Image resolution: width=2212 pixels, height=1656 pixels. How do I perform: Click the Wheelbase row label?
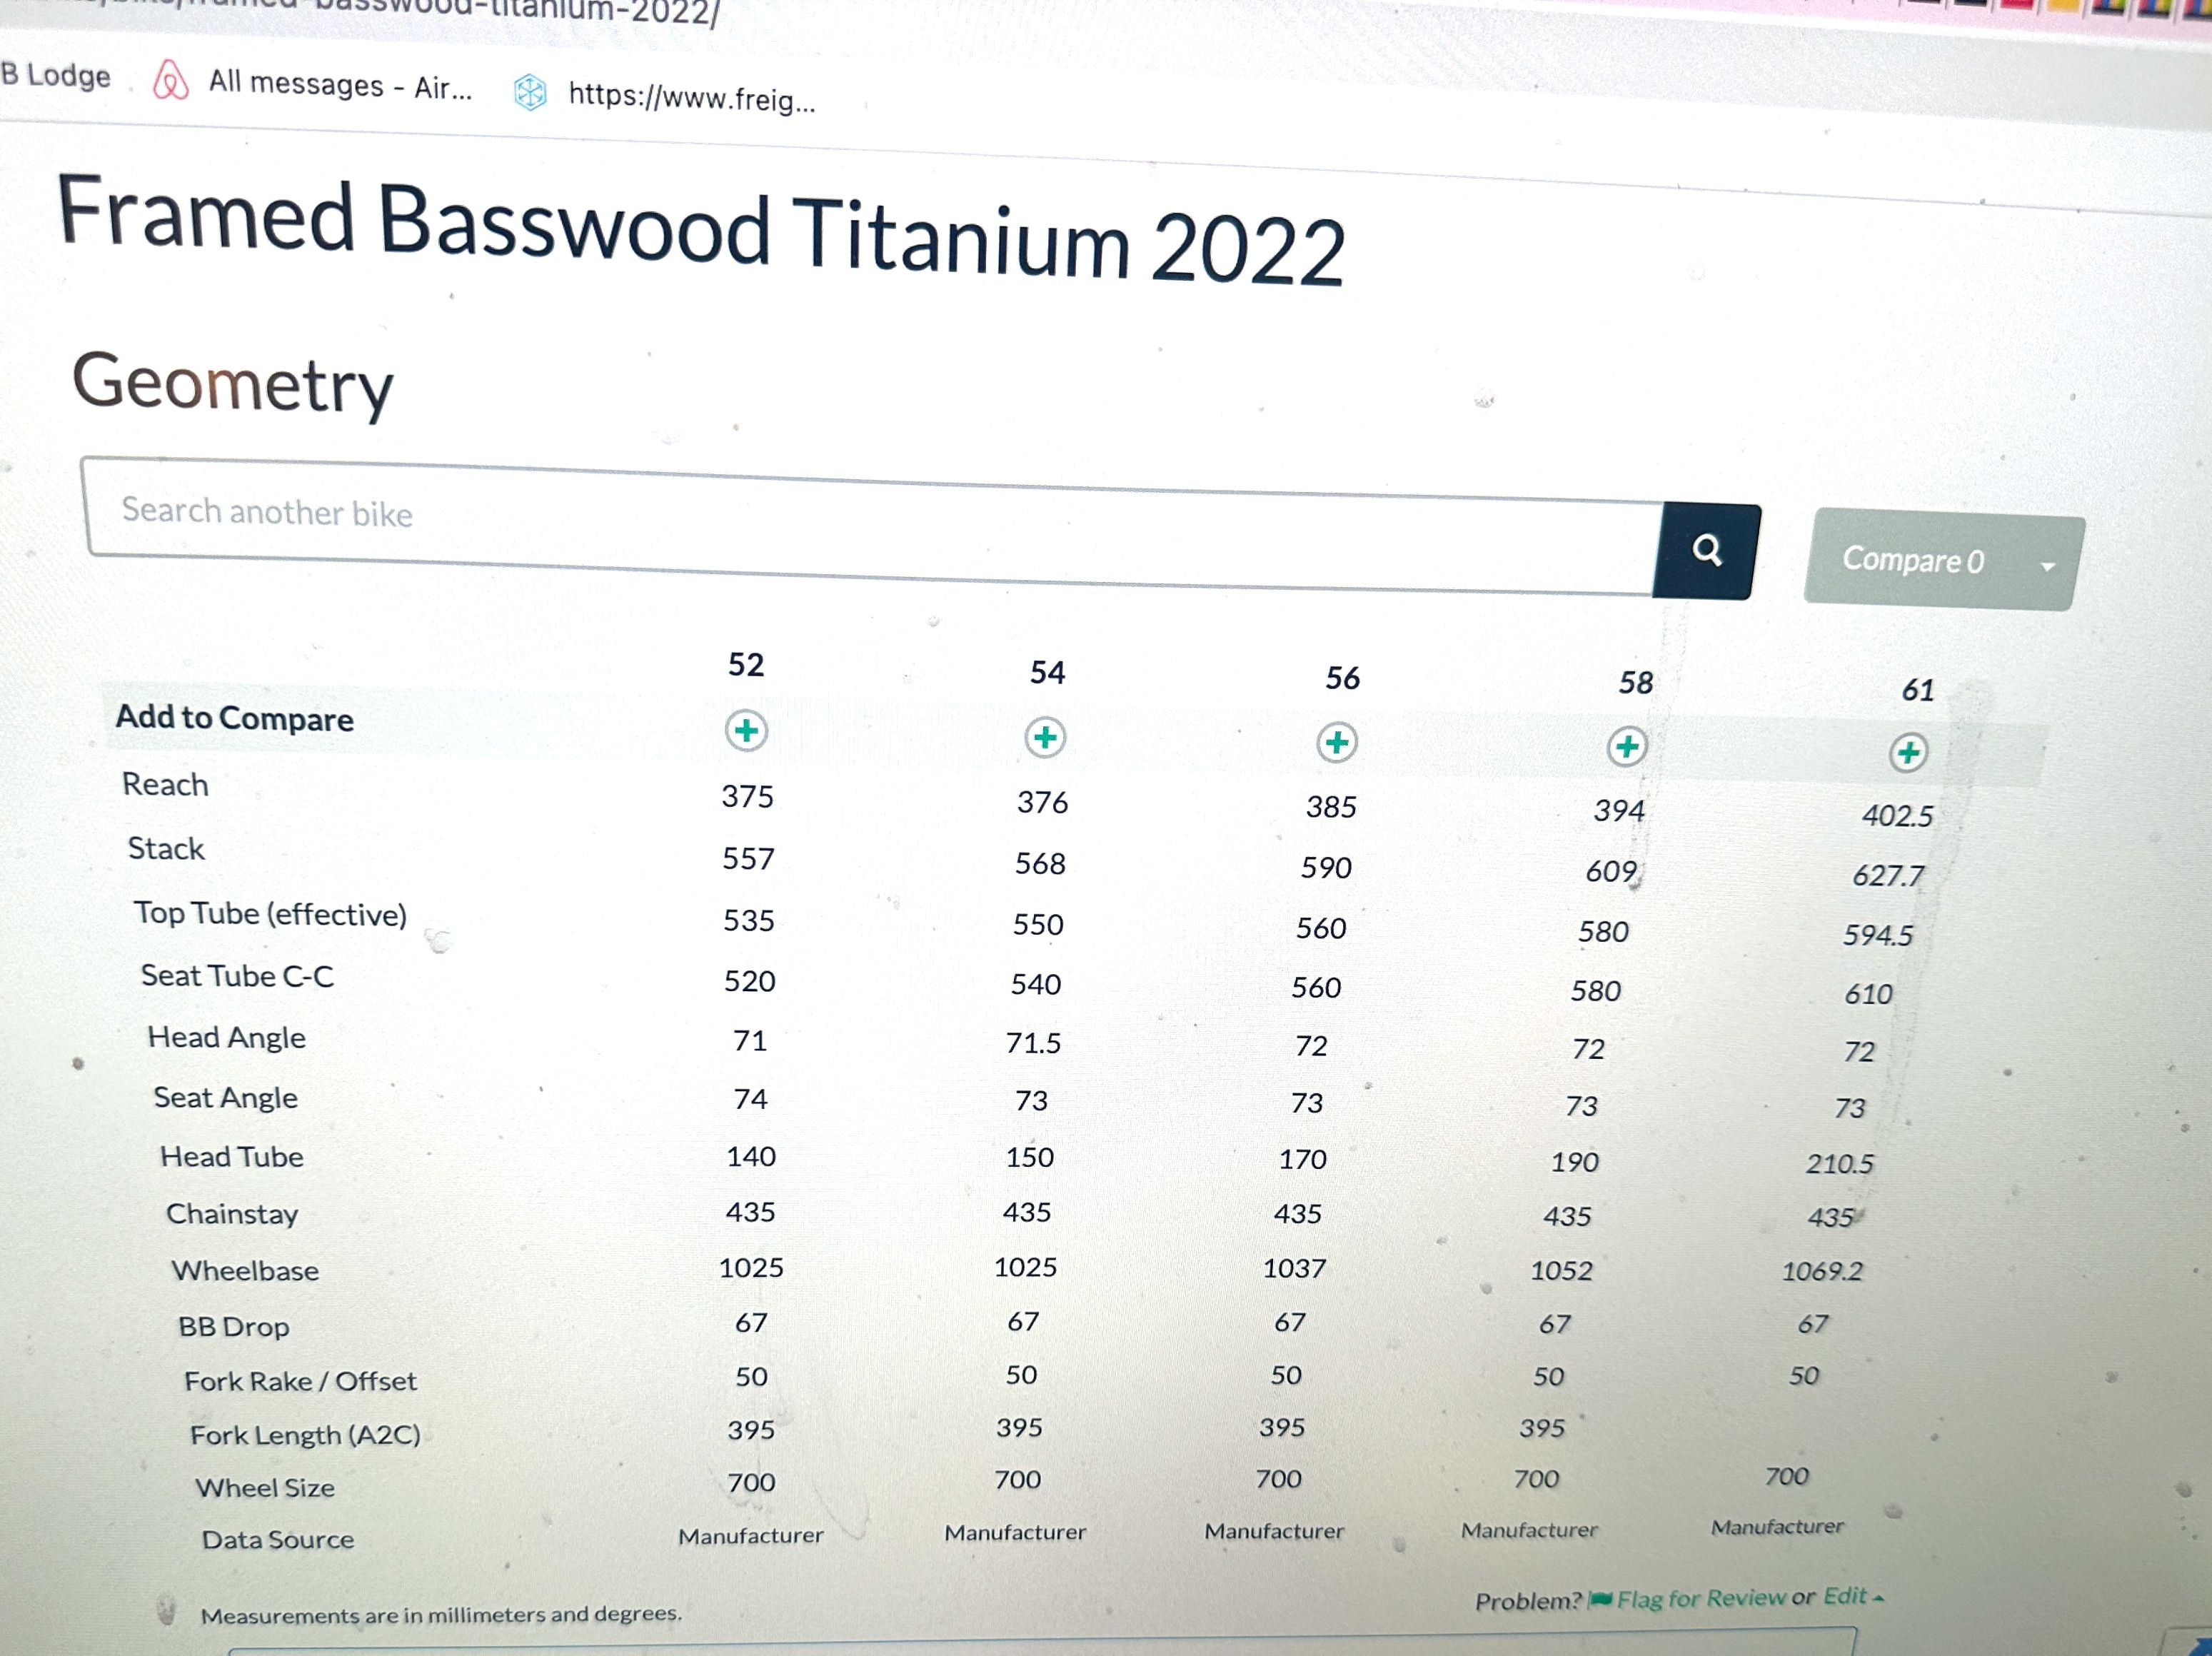245,1271
